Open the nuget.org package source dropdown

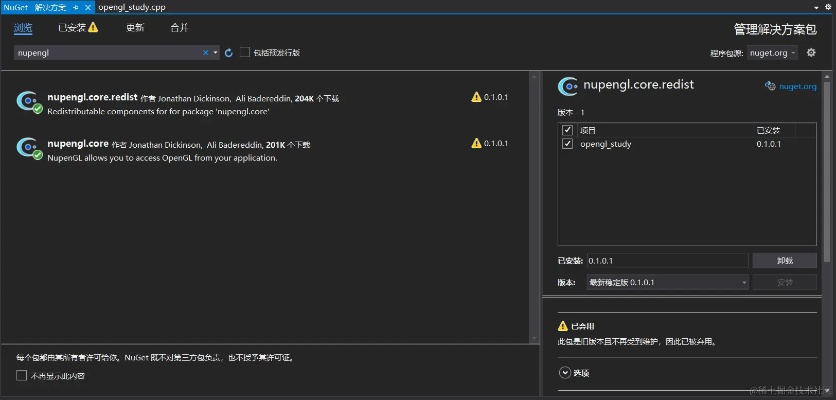(773, 53)
